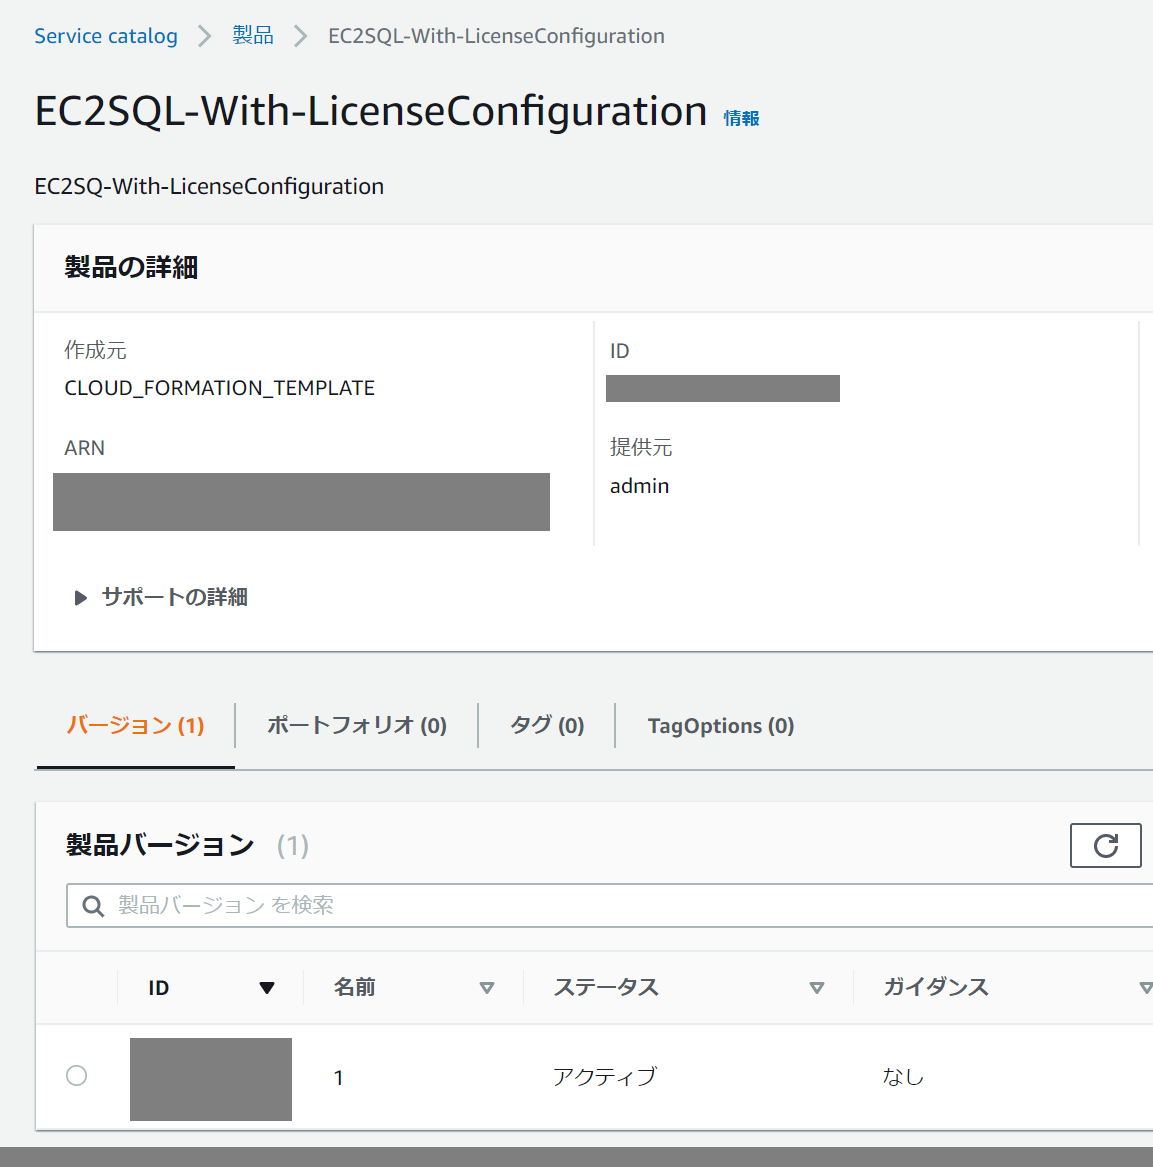Screen dimensions: 1153x1167
Task: Switch to the バージョン (1) tab
Action: [x=135, y=726]
